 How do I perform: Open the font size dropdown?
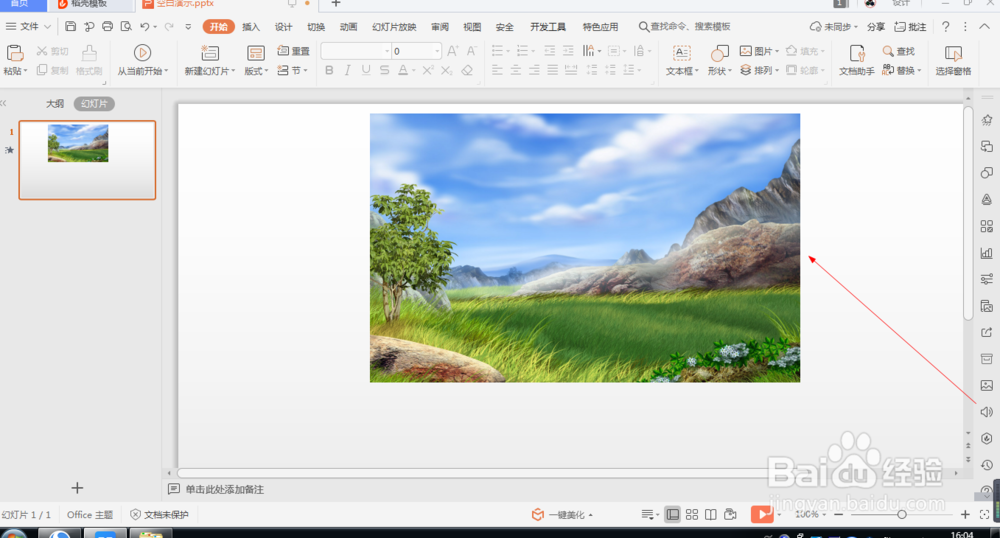[437, 51]
